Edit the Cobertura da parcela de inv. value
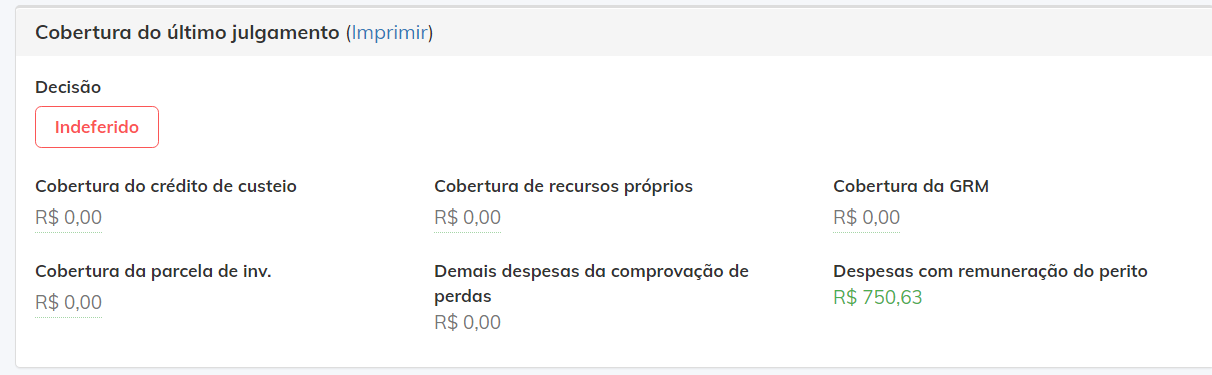This screenshot has height=375, width=1212. pyautogui.click(x=68, y=303)
